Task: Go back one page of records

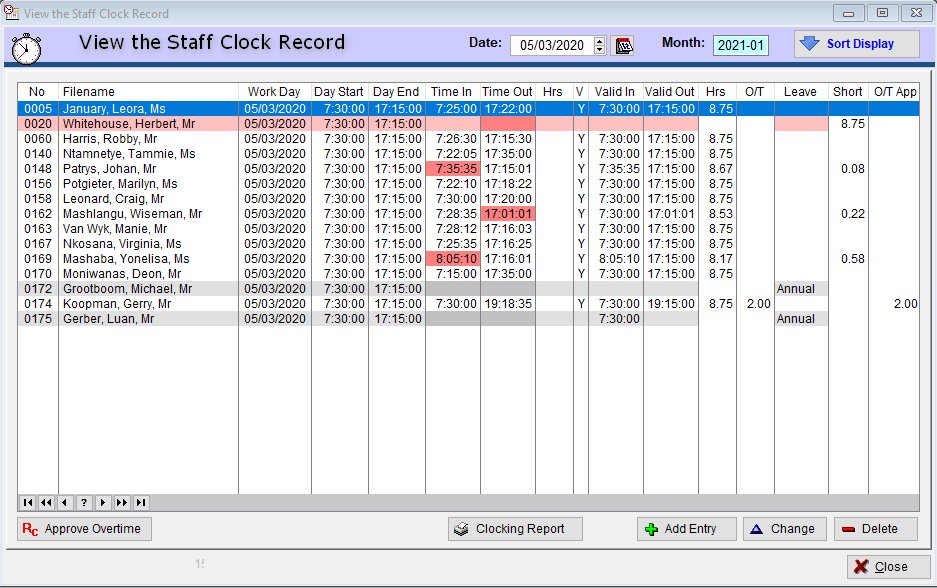Action: pyautogui.click(x=46, y=502)
